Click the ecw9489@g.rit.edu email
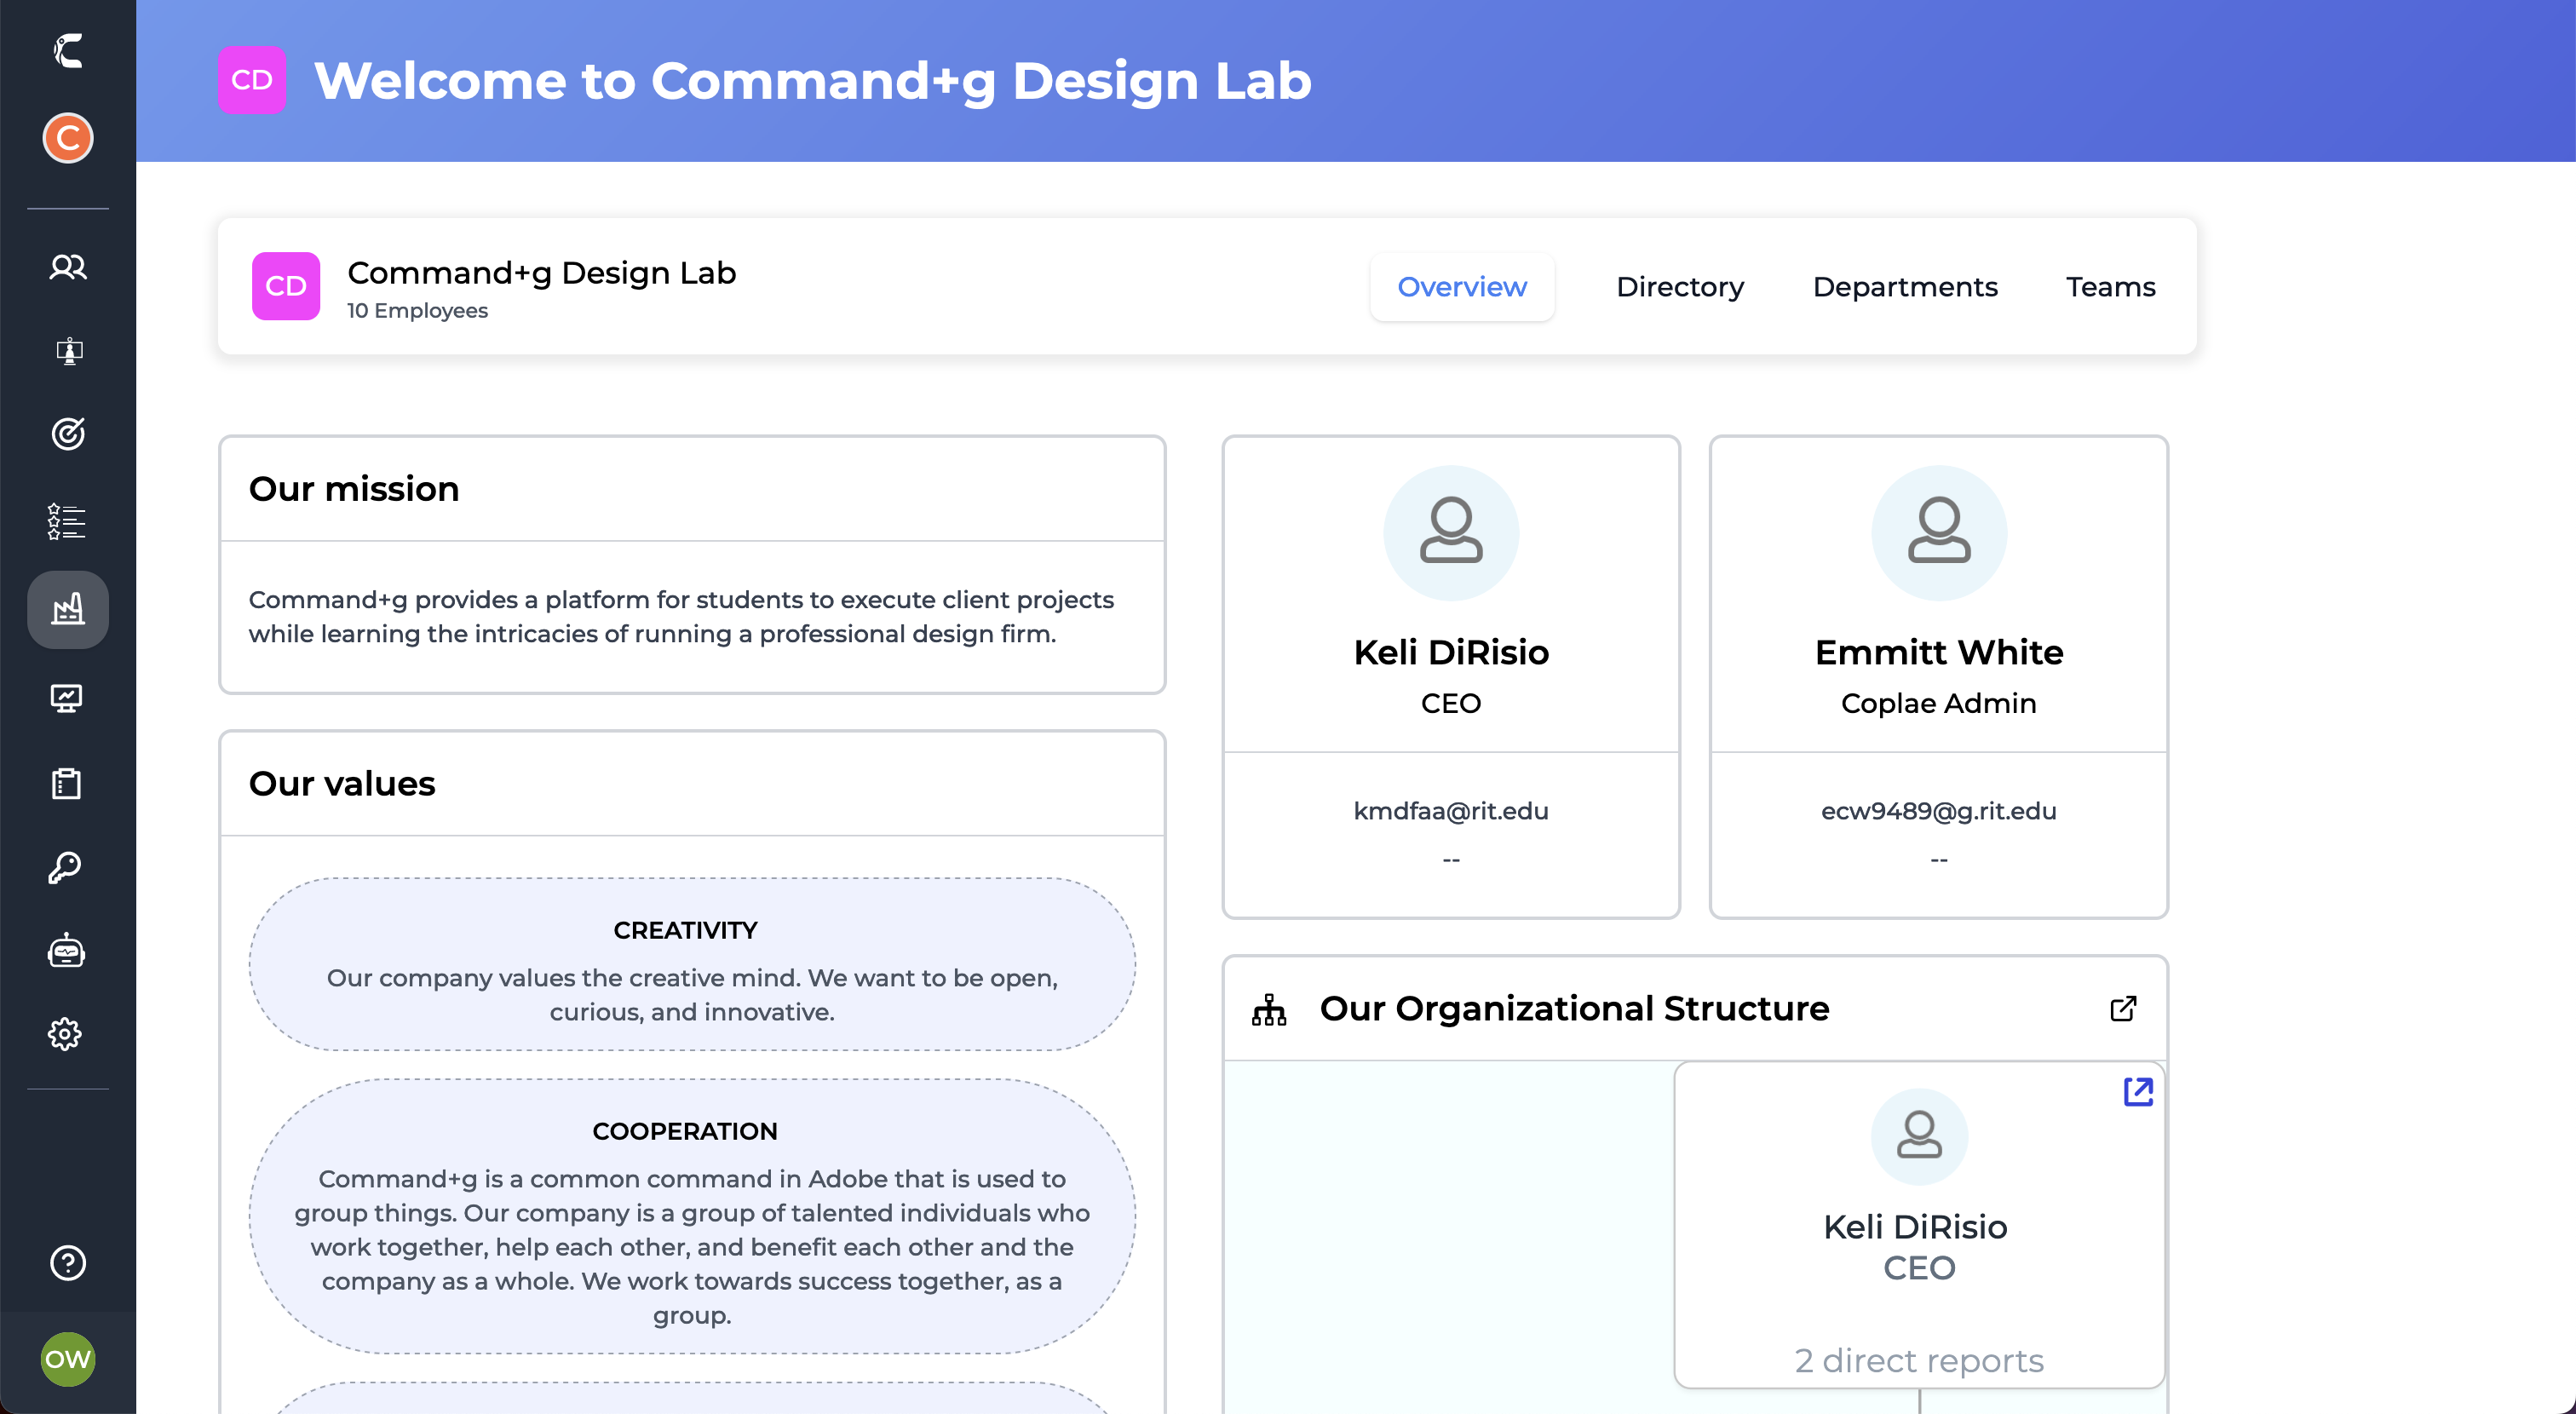The height and width of the screenshot is (1414, 2576). (x=1938, y=810)
